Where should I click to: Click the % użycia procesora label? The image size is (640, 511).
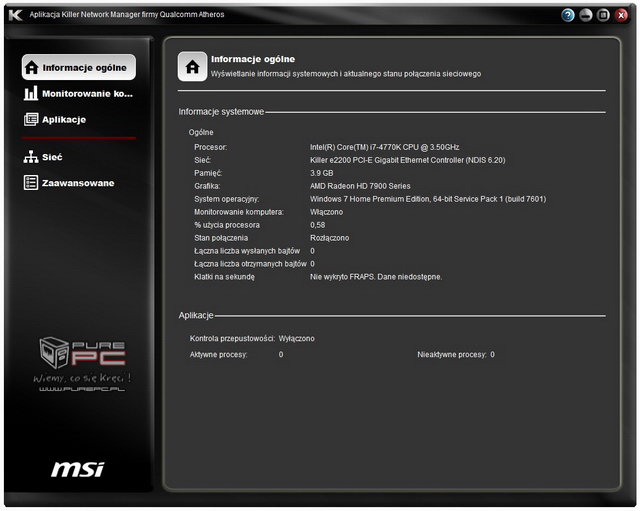[227, 225]
